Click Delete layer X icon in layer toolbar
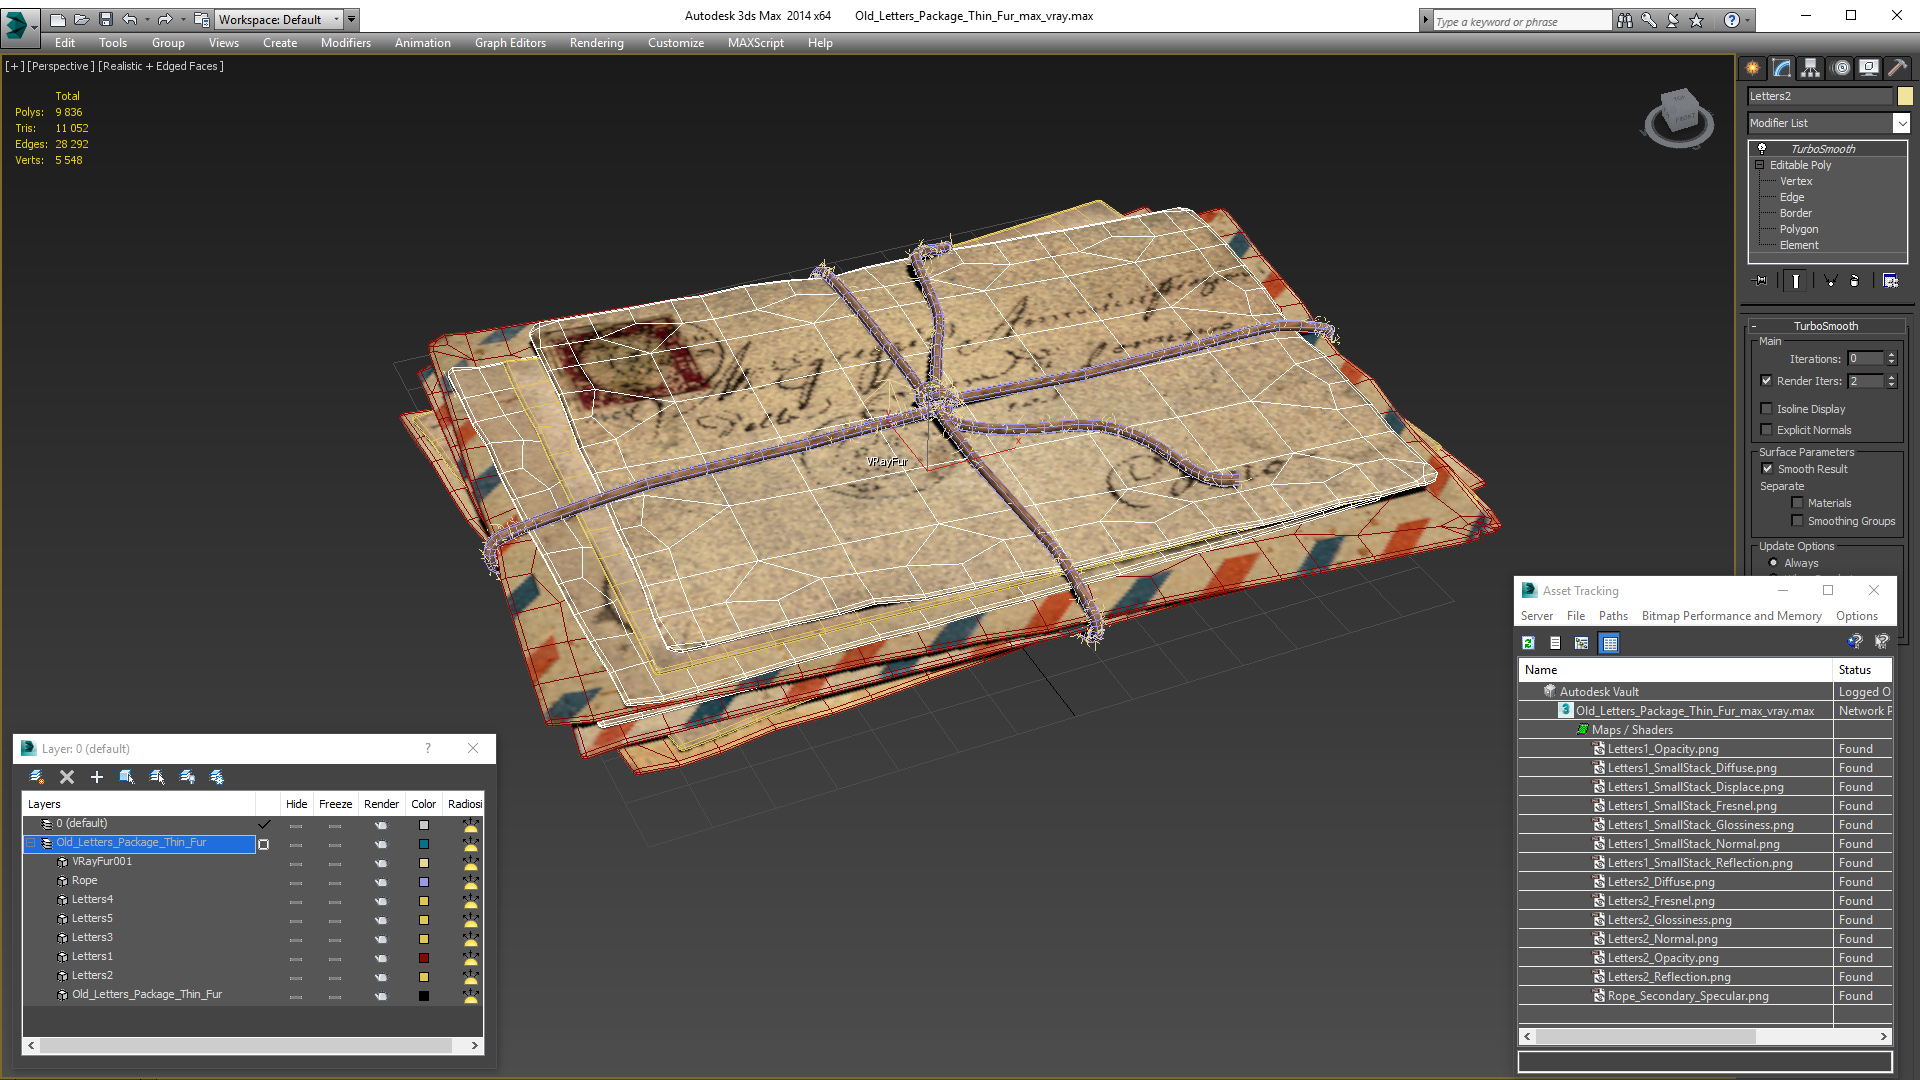 (67, 777)
